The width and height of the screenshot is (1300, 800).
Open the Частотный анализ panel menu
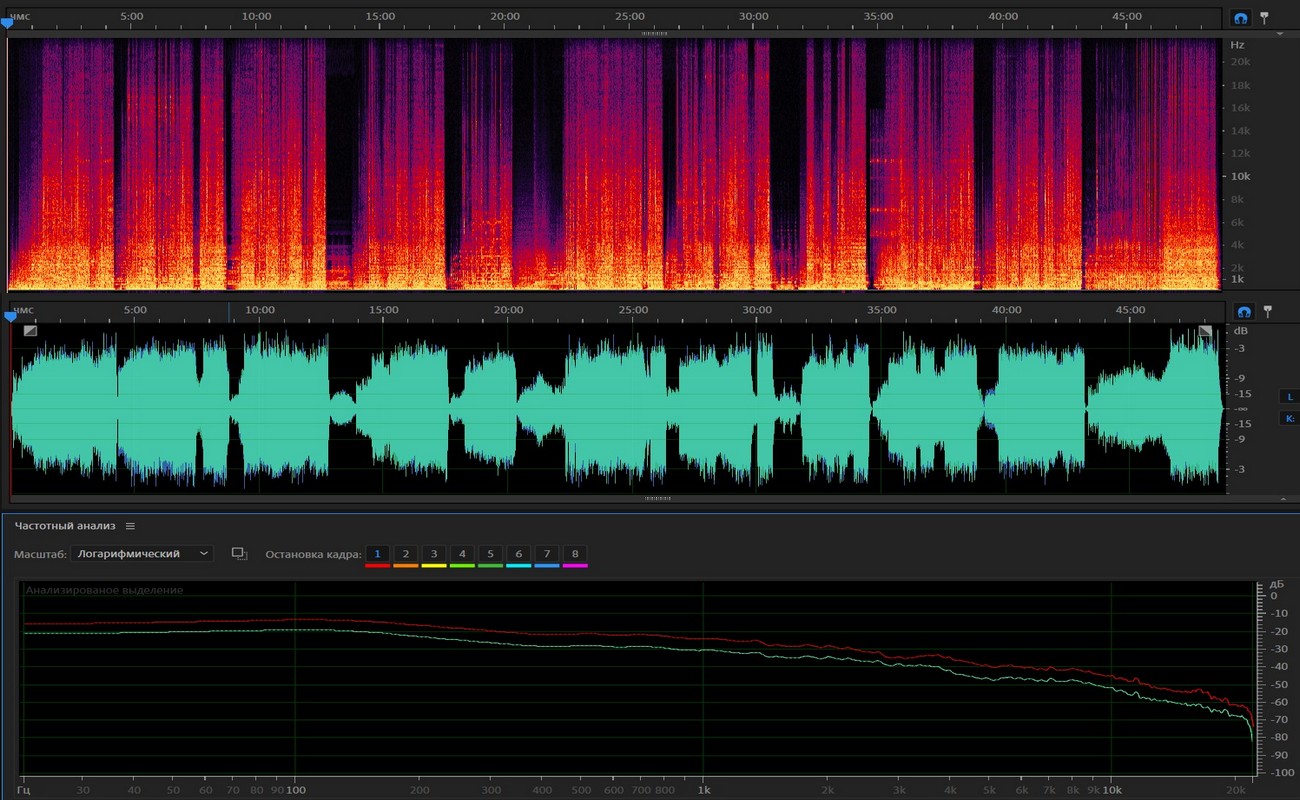130,526
